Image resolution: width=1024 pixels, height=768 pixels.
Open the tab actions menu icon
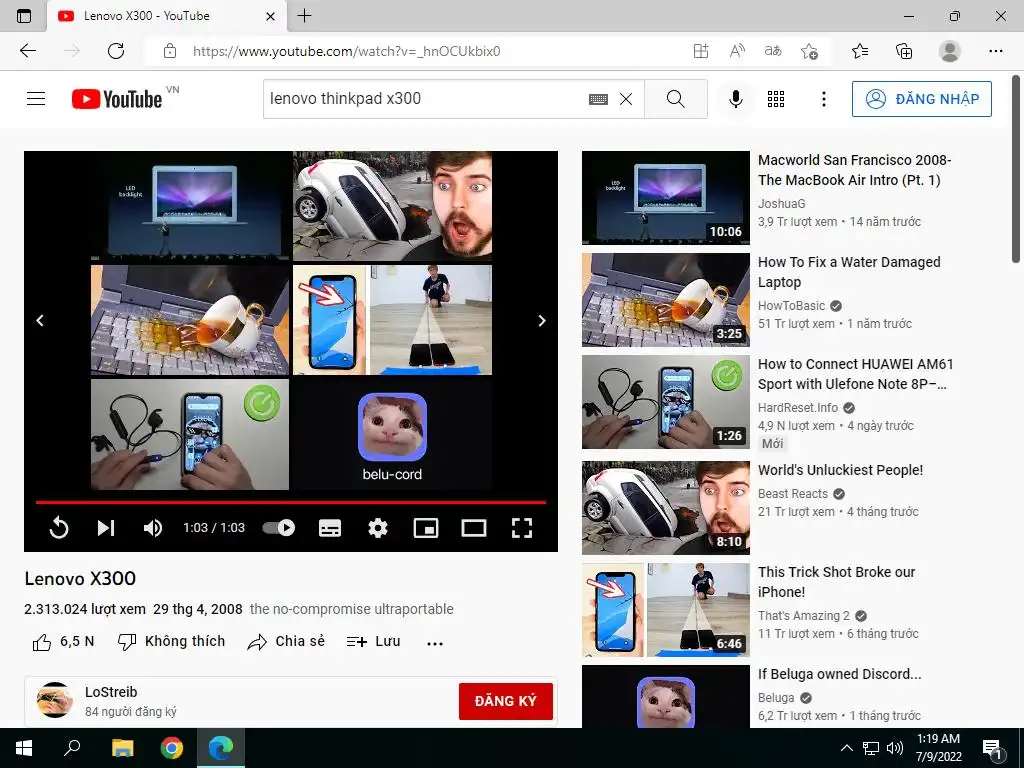tap(24, 16)
